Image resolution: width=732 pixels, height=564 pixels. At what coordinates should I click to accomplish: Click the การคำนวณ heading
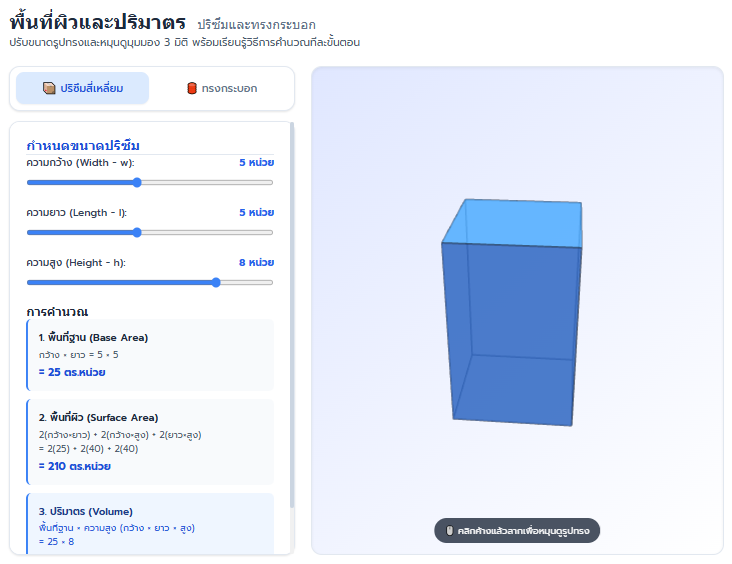[57, 312]
